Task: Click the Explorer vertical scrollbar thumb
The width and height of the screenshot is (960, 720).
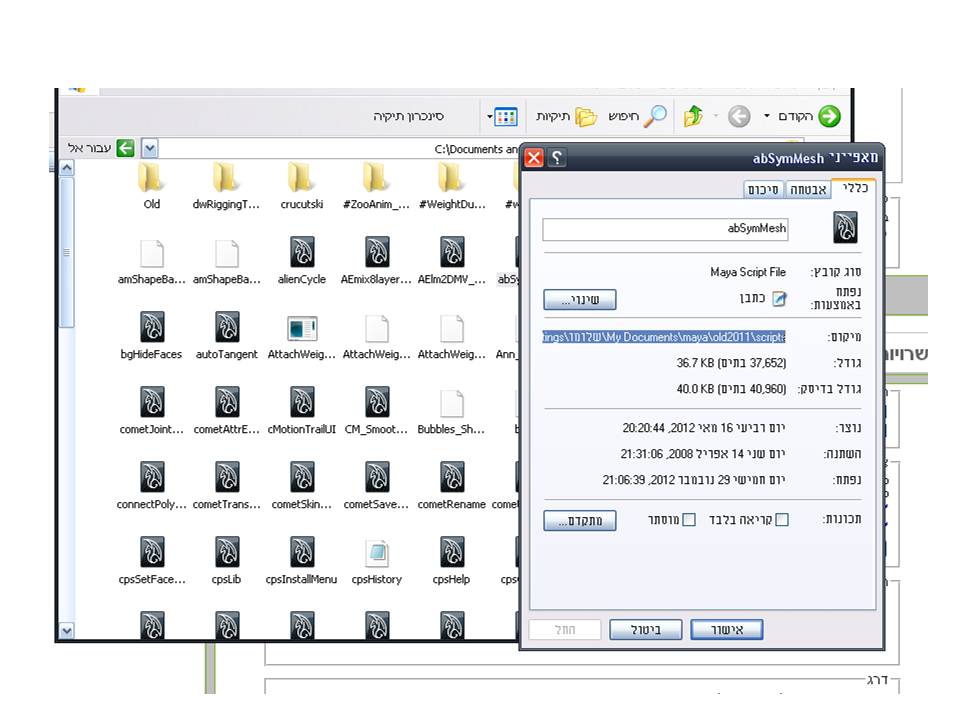Action: coord(67,252)
